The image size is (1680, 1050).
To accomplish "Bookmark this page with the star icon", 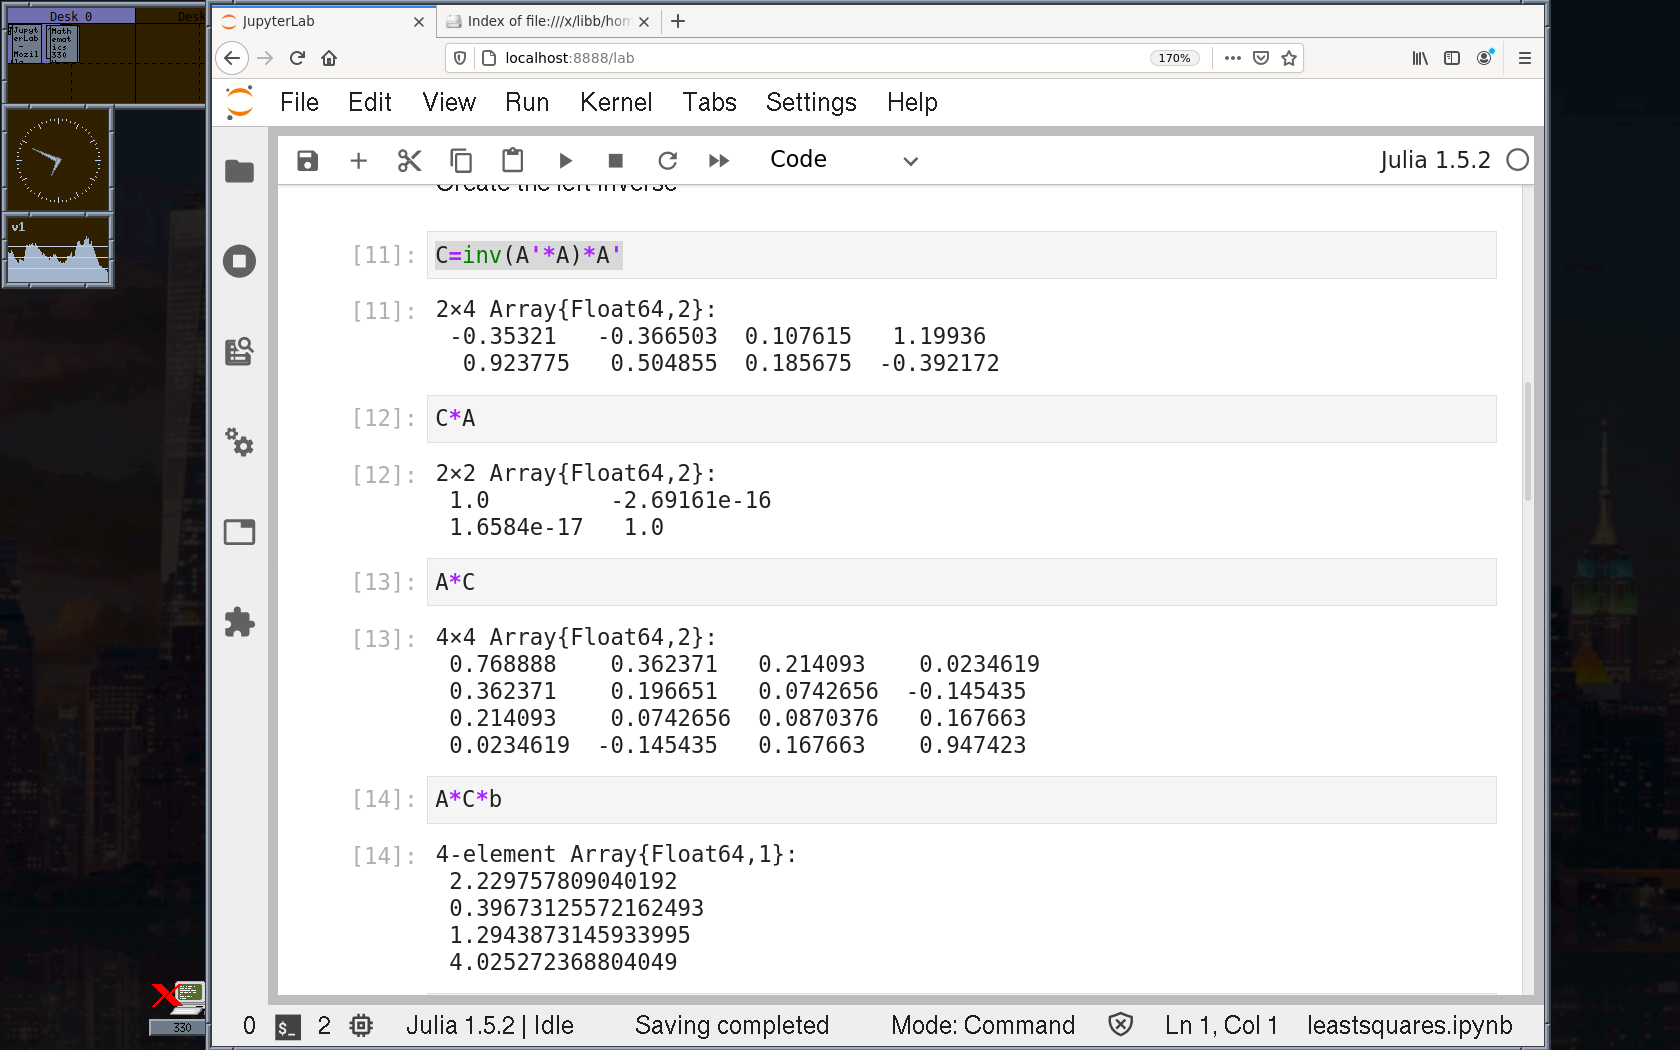I will (x=1289, y=58).
